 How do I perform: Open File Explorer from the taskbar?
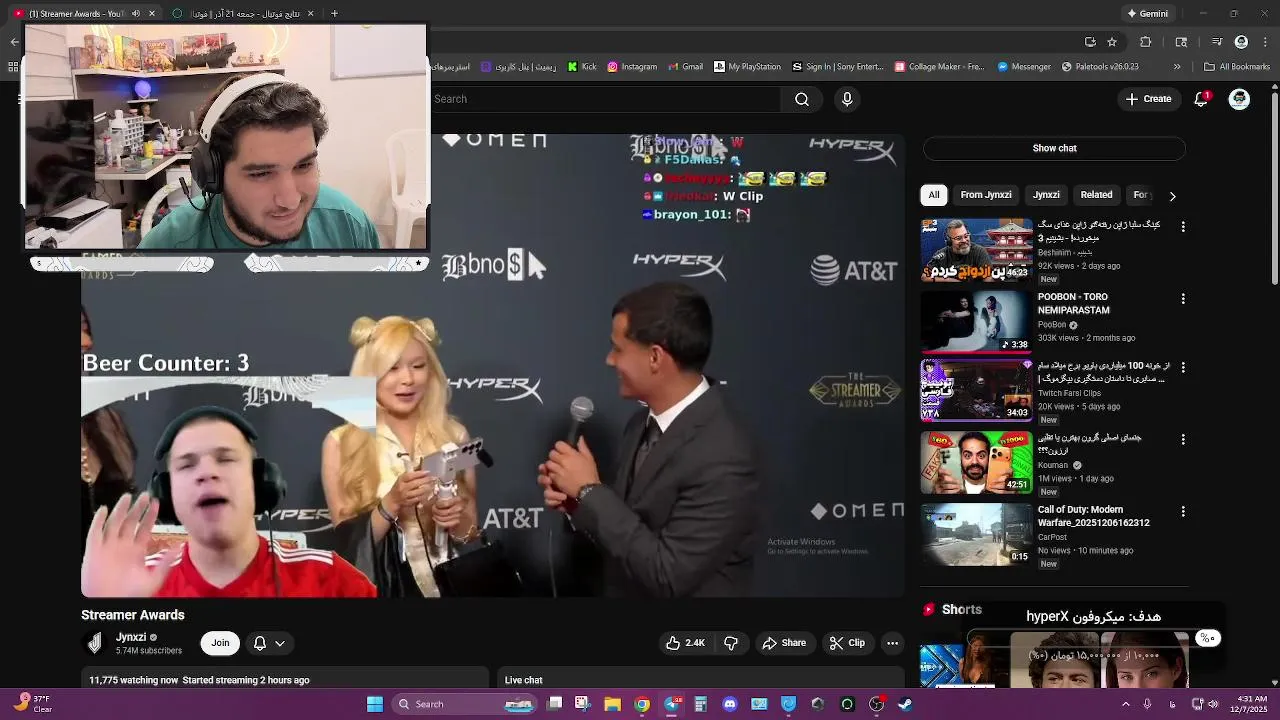point(612,704)
